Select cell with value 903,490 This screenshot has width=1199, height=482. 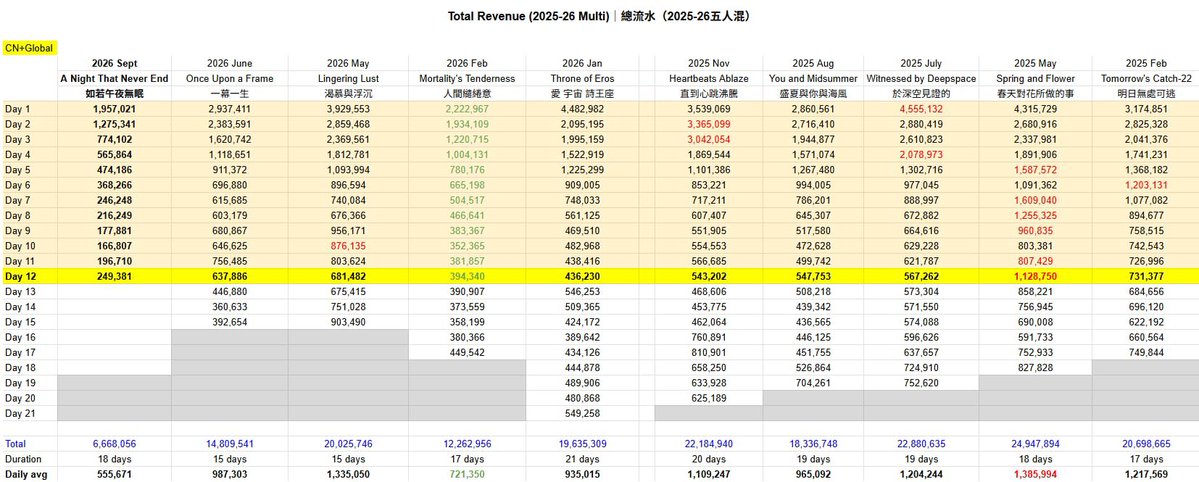[x=348, y=322]
